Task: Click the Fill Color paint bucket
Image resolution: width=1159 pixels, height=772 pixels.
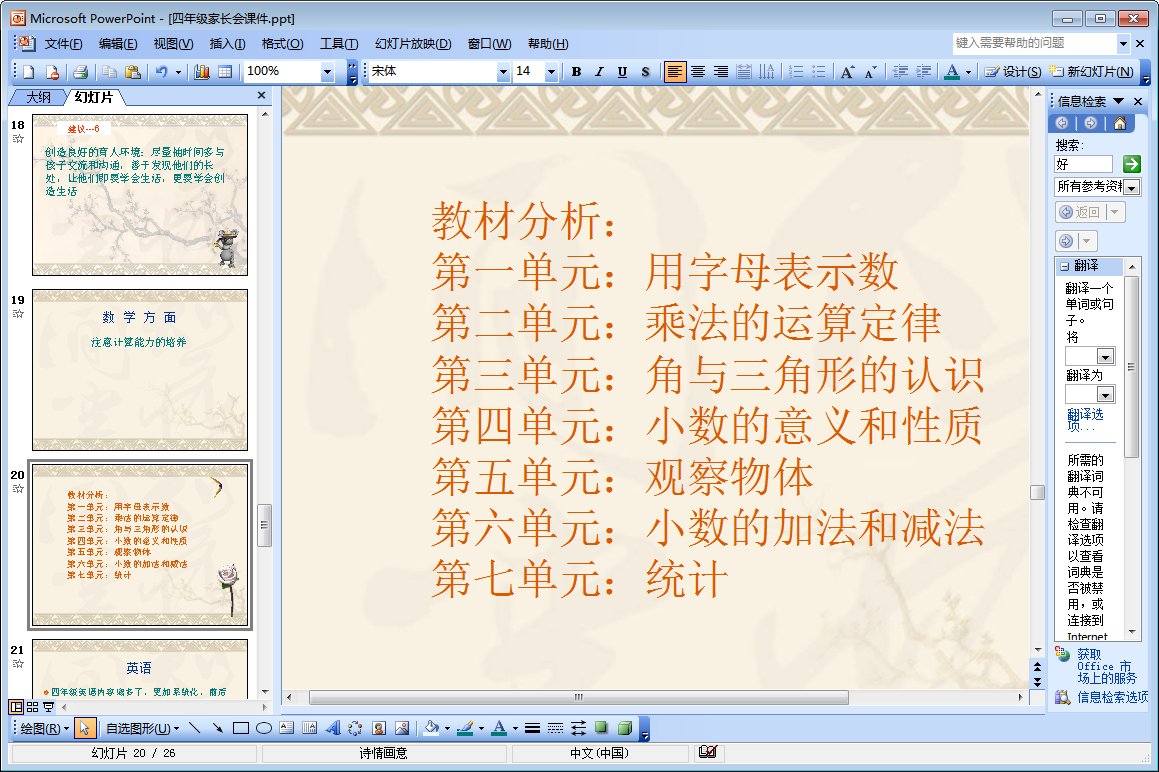Action: 432,728
